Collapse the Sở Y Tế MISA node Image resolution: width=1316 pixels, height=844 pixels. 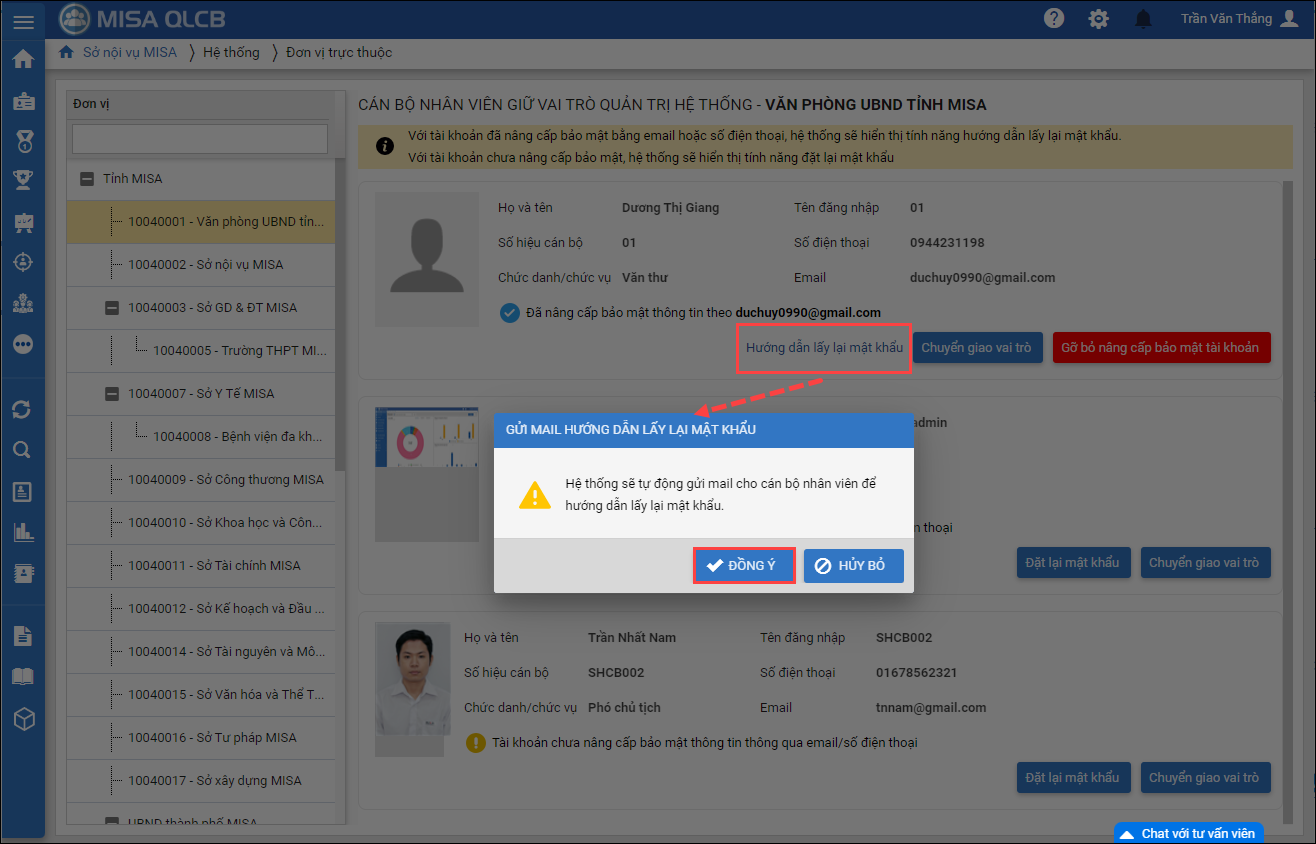click(112, 394)
